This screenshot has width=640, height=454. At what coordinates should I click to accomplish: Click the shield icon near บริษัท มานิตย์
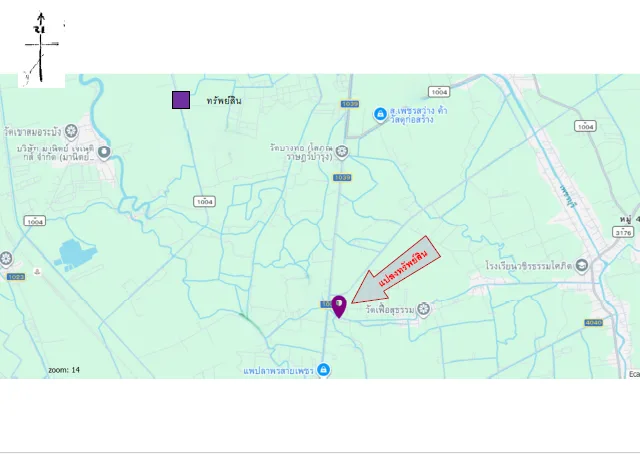104,153
